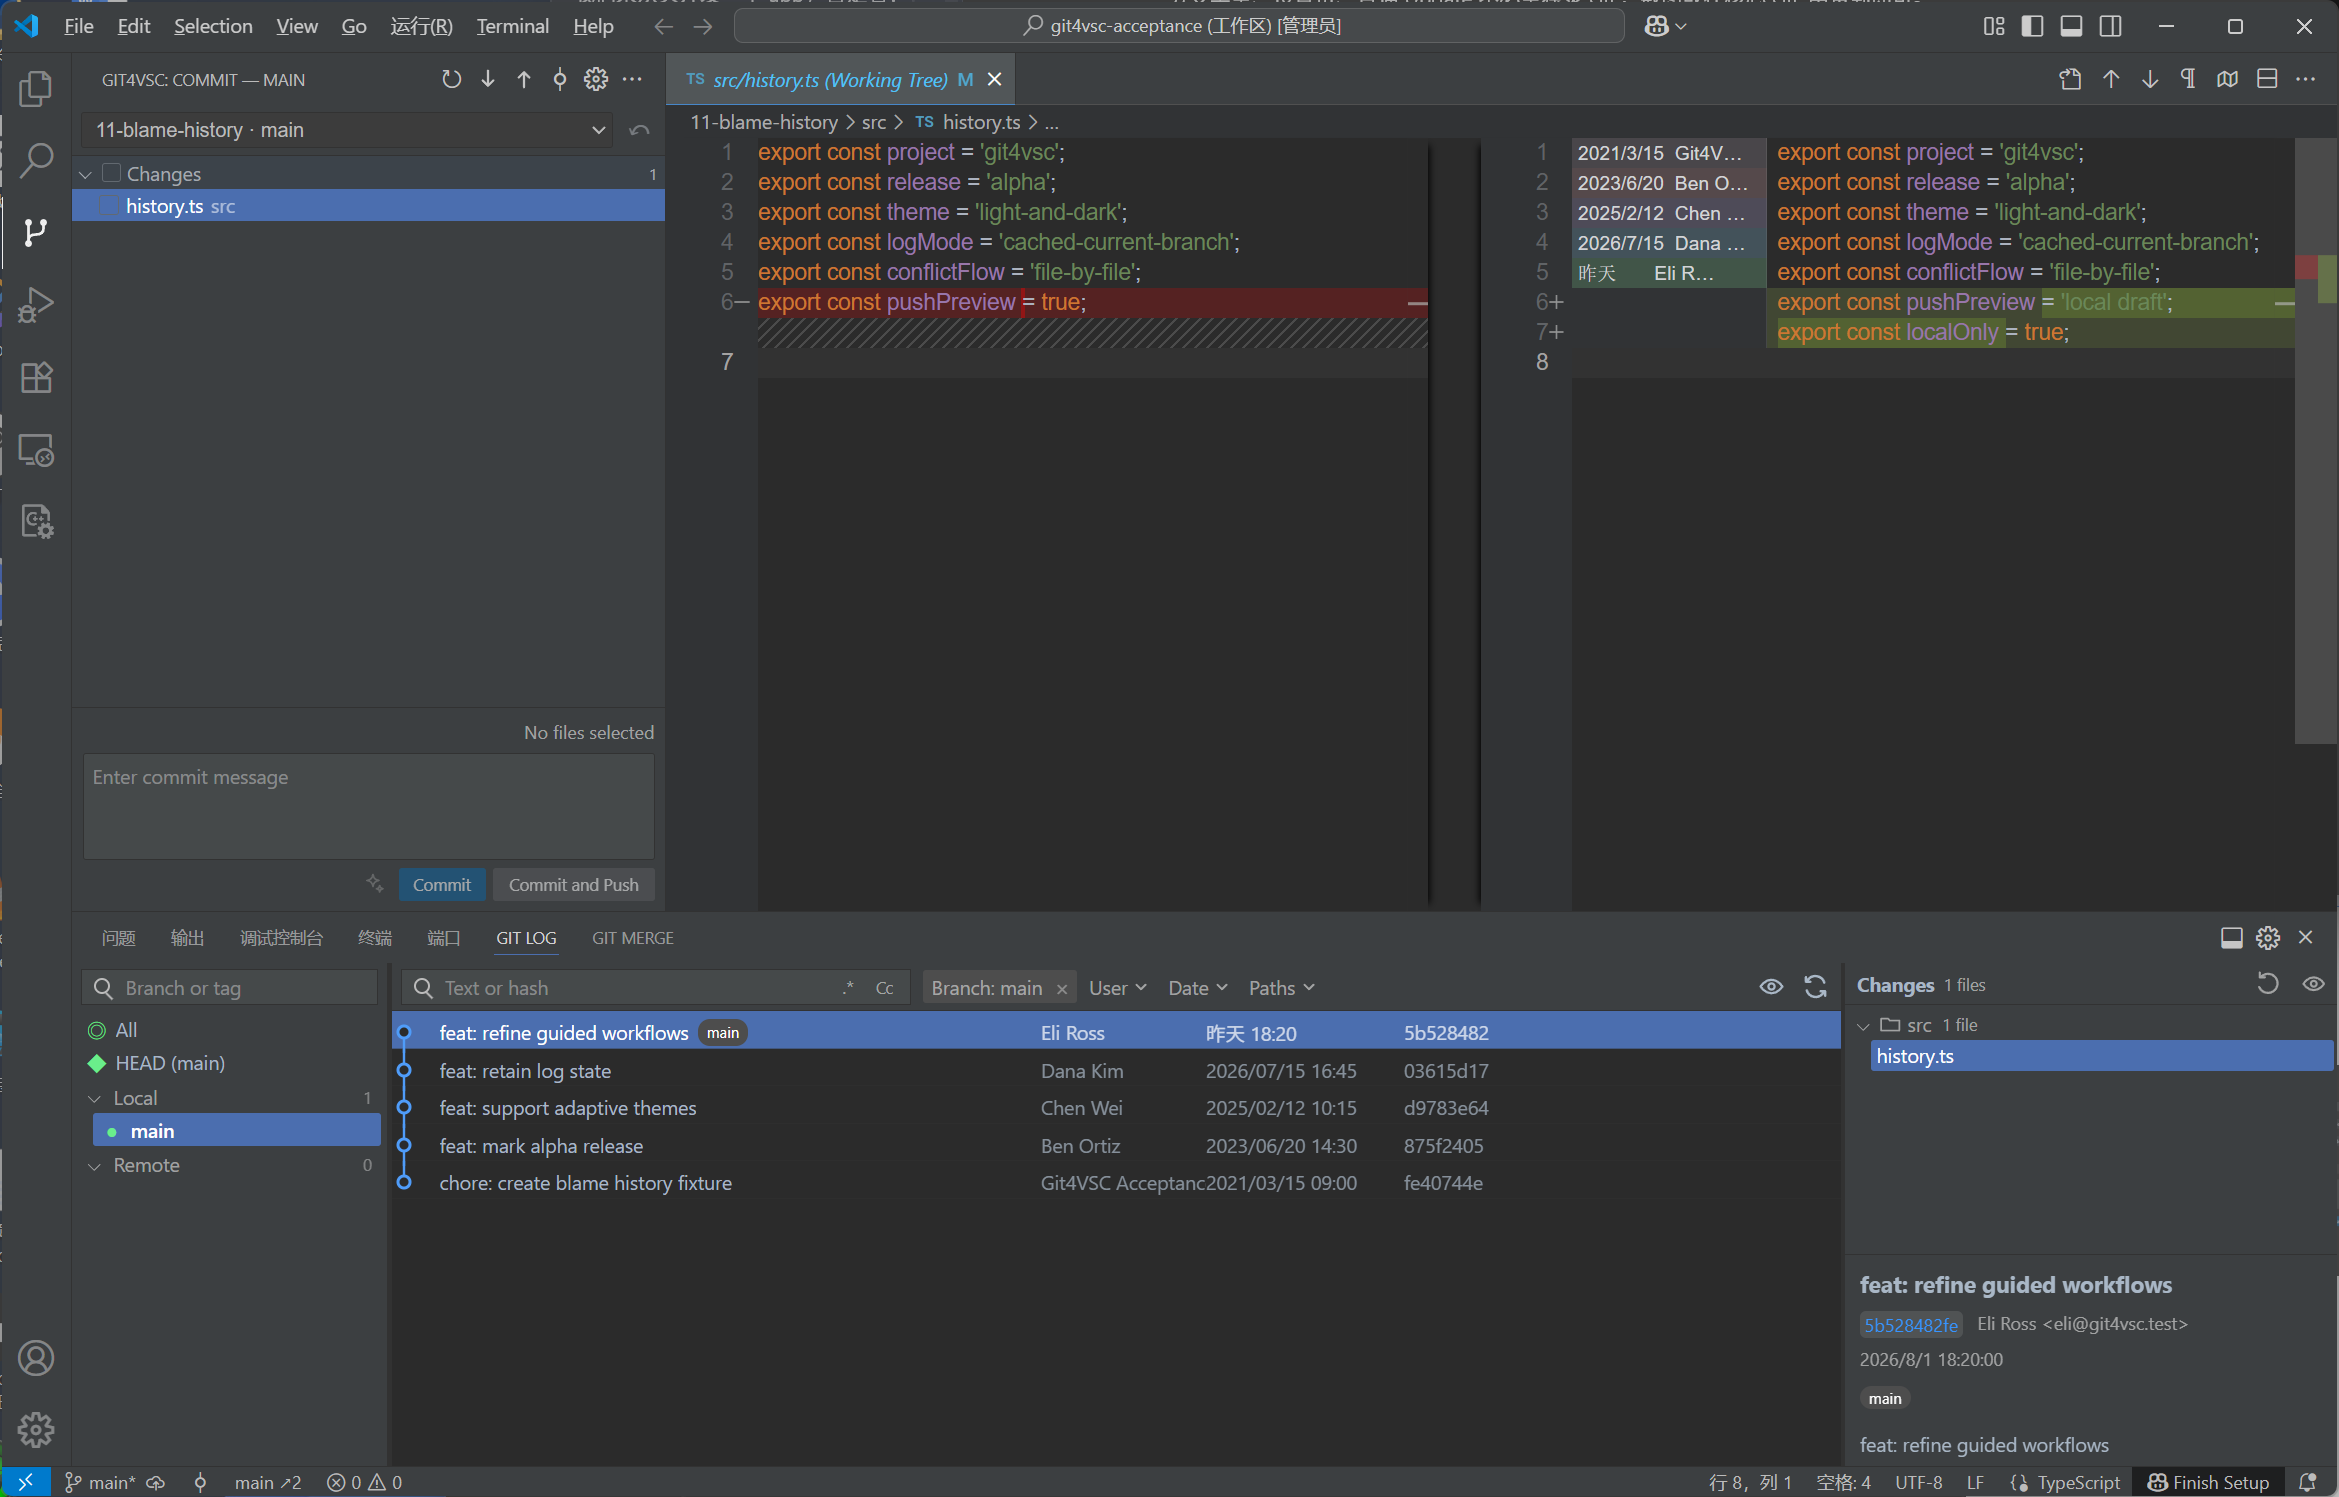The width and height of the screenshot is (2339, 1497).
Task: Click main* branch indicator in status bar
Action: [101, 1481]
